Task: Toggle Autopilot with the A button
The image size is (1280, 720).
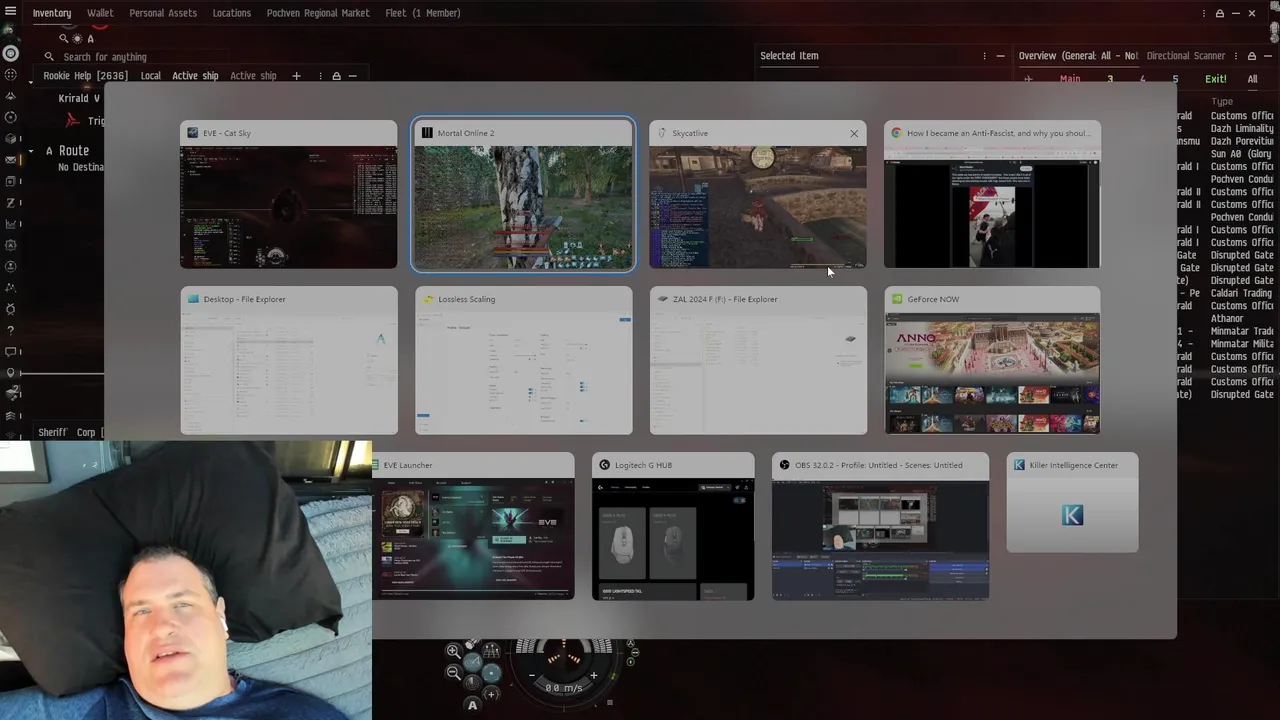Action: (x=472, y=705)
